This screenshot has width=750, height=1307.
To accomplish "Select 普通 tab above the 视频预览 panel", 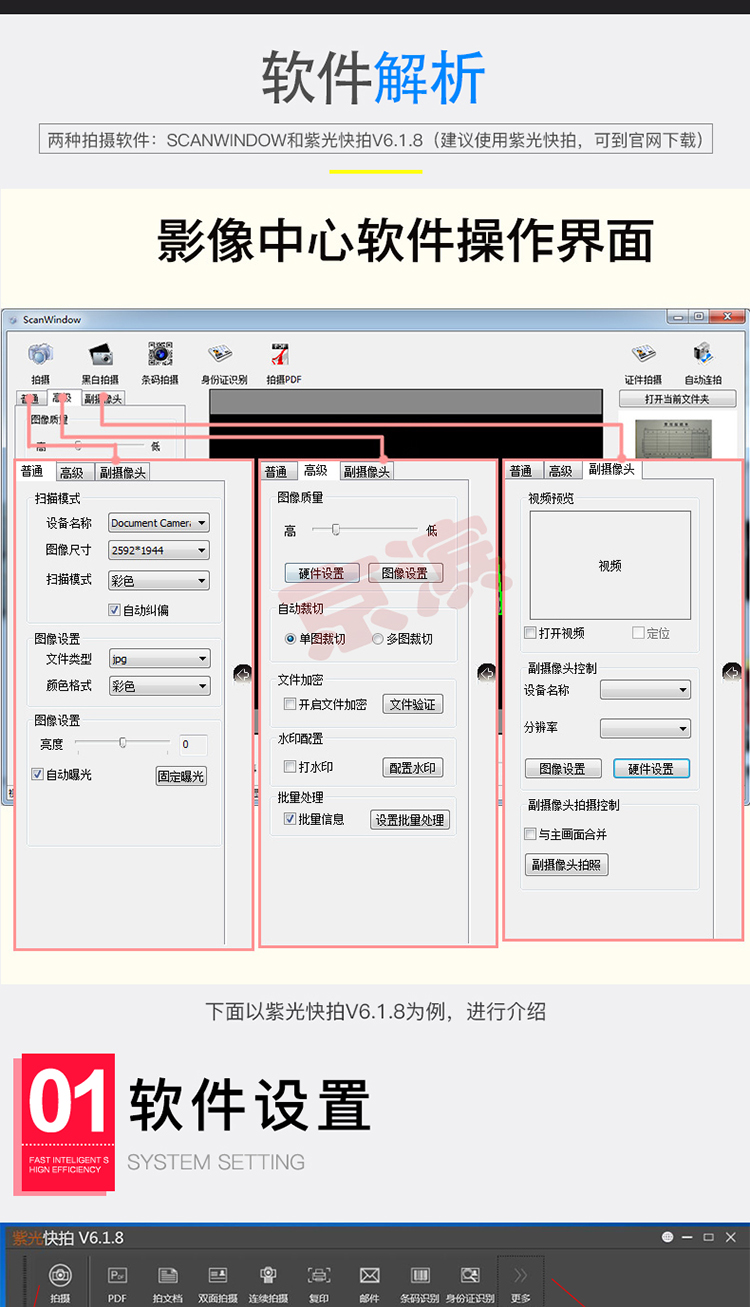I will pyautogui.click(x=521, y=471).
